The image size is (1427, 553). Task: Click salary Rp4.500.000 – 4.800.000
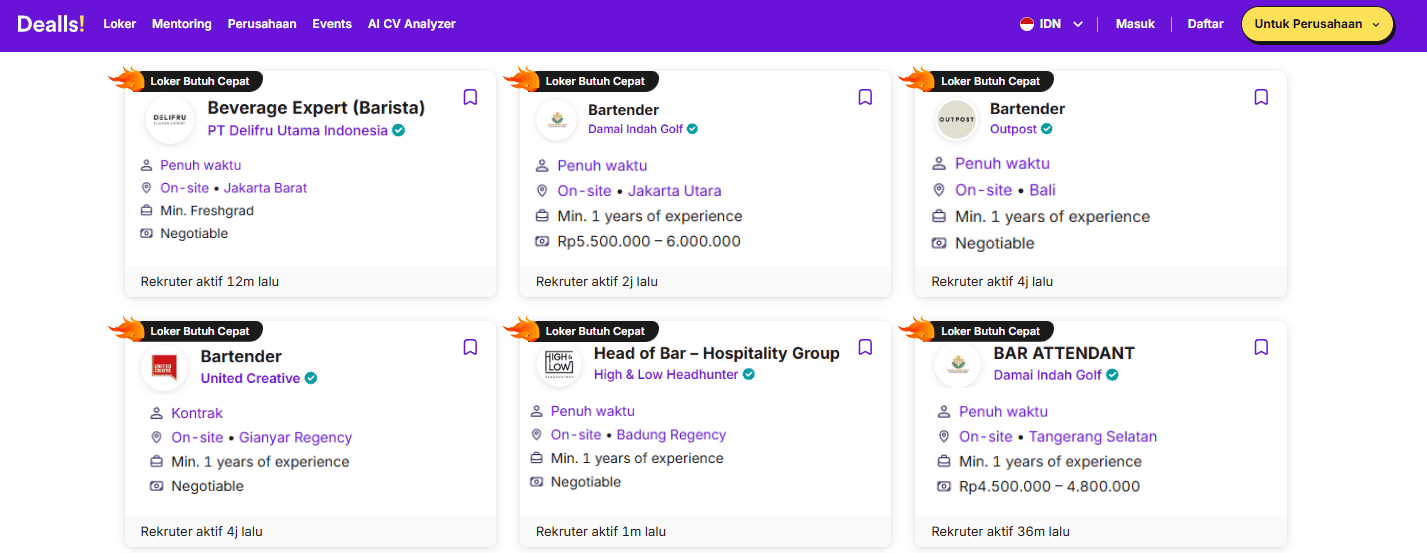pyautogui.click(x=1049, y=487)
